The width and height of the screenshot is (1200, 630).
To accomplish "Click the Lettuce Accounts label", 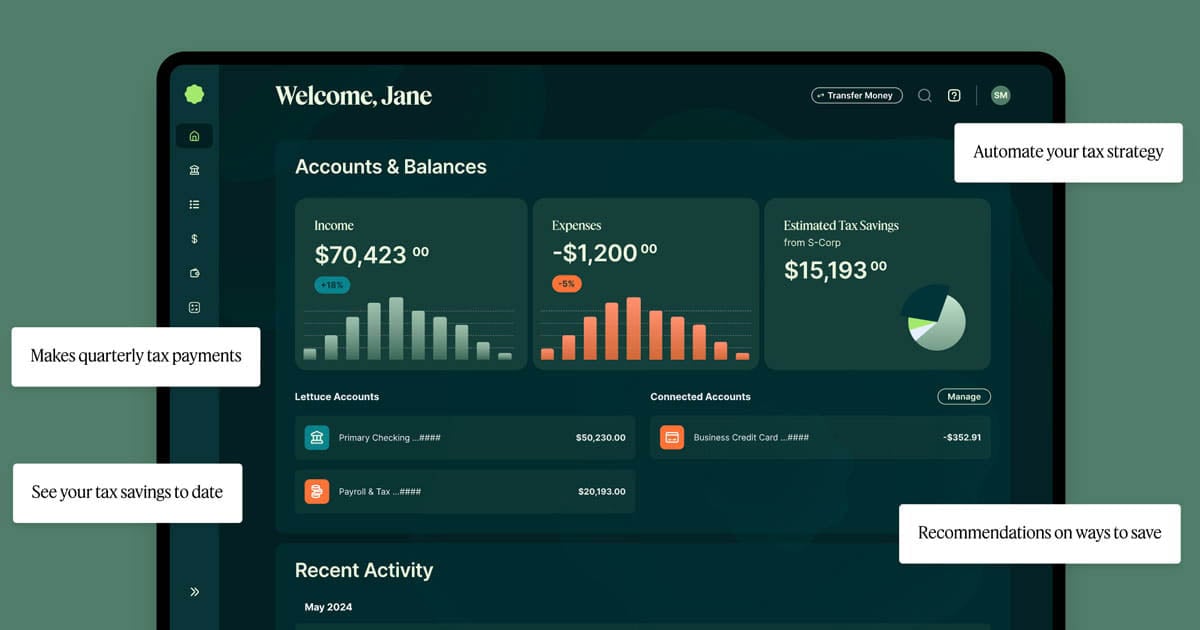I will click(x=337, y=397).
